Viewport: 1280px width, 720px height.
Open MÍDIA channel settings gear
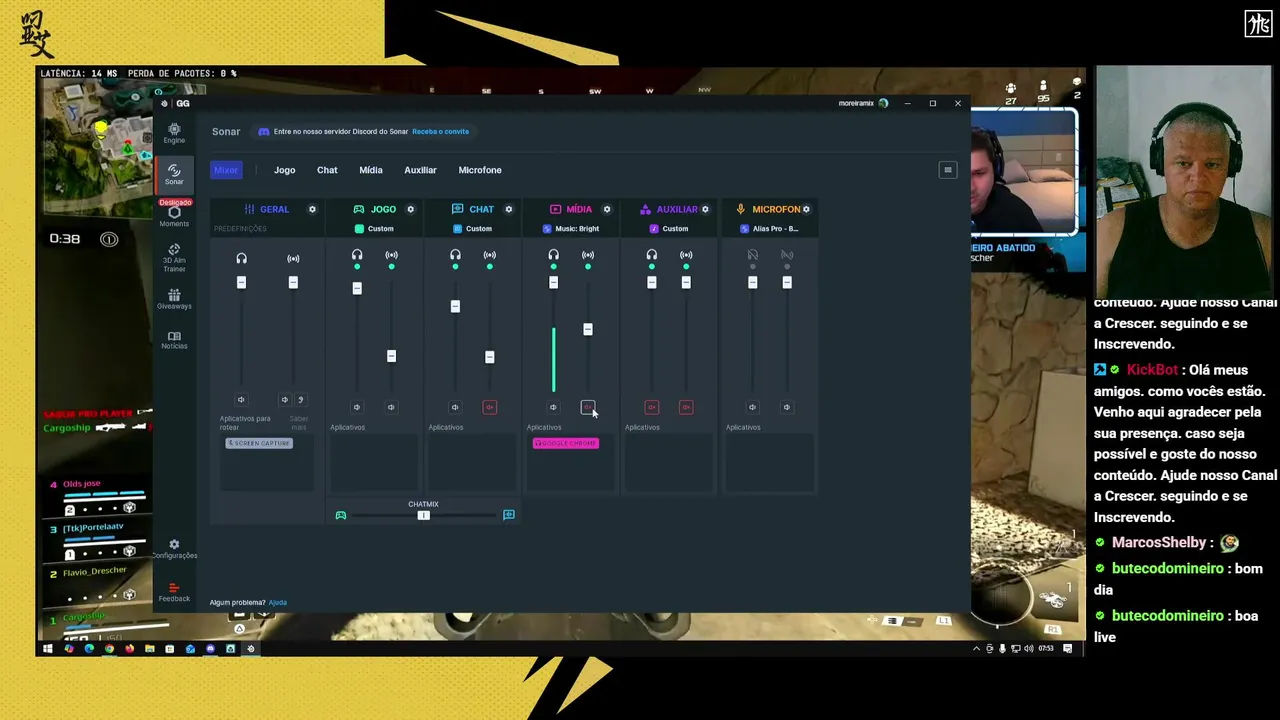pyautogui.click(x=606, y=209)
